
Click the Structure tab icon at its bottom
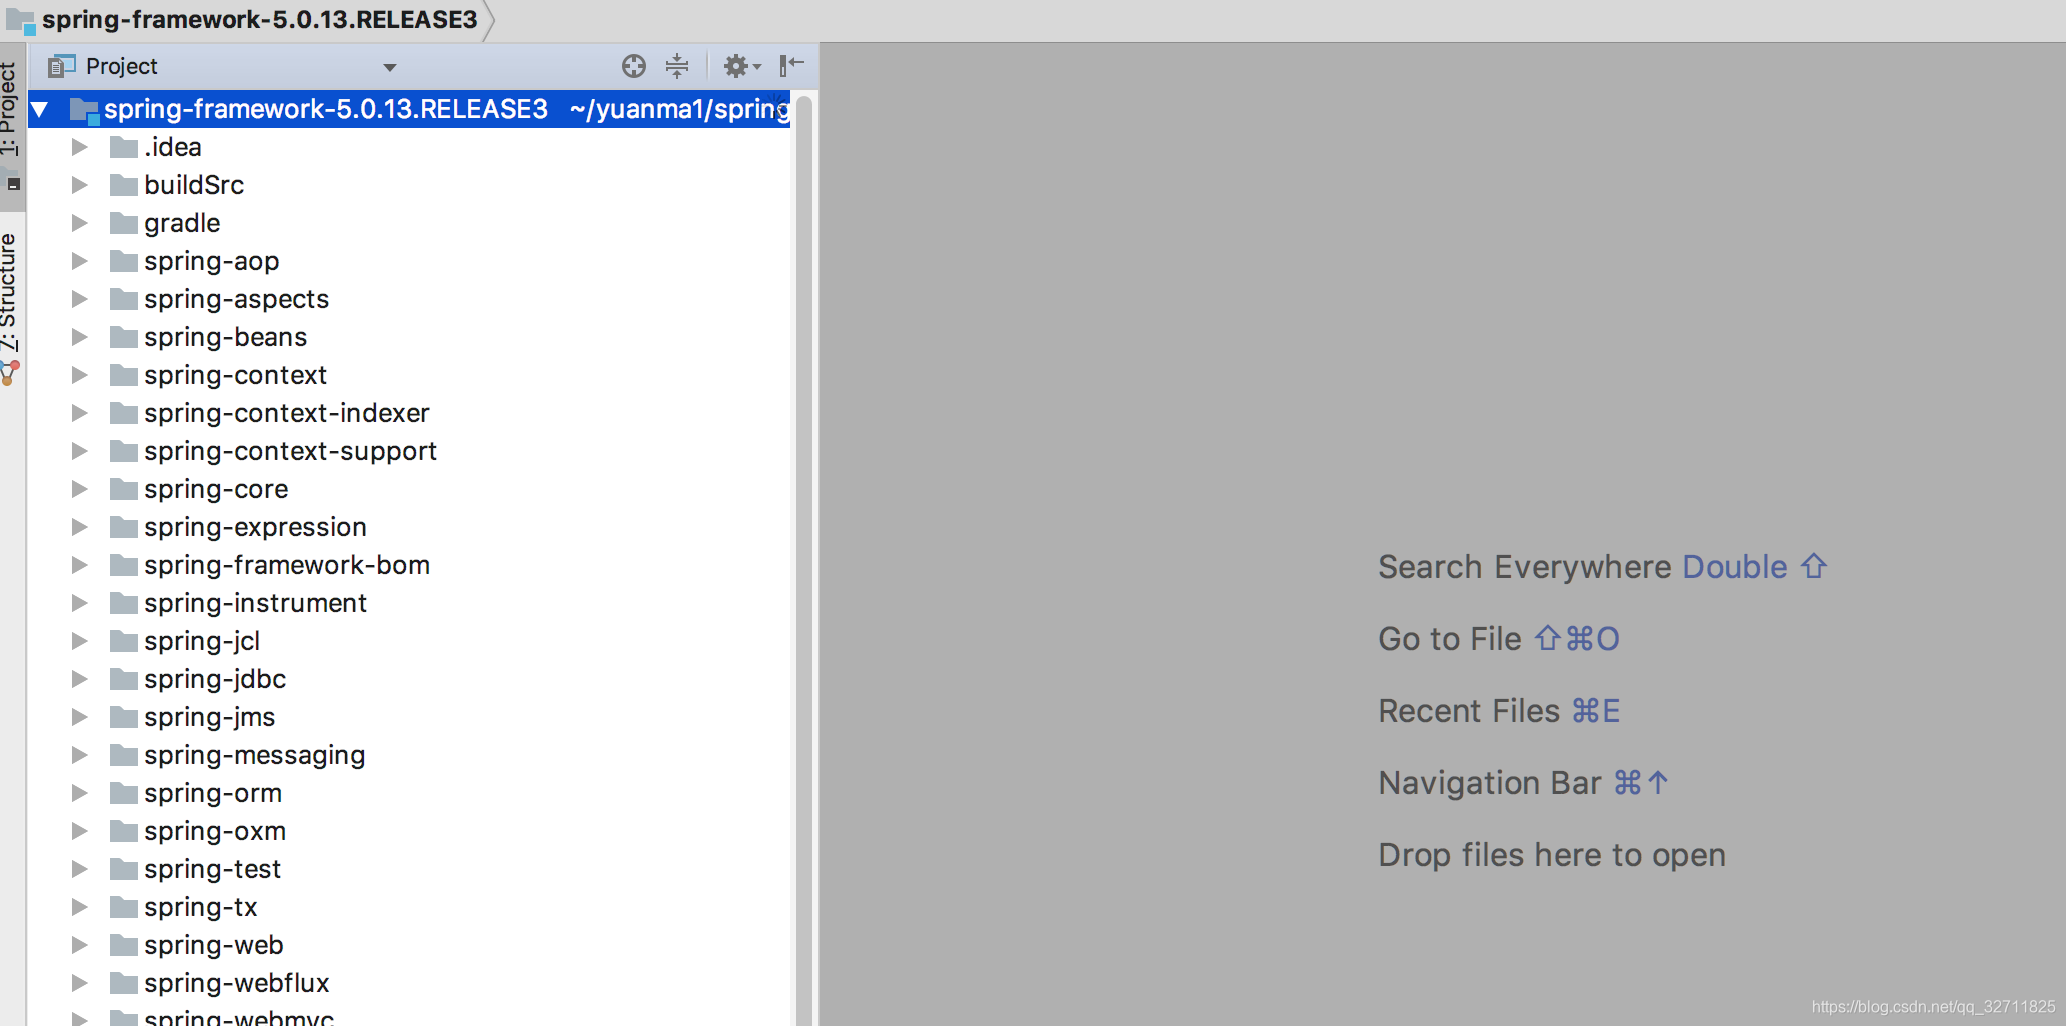pos(10,373)
